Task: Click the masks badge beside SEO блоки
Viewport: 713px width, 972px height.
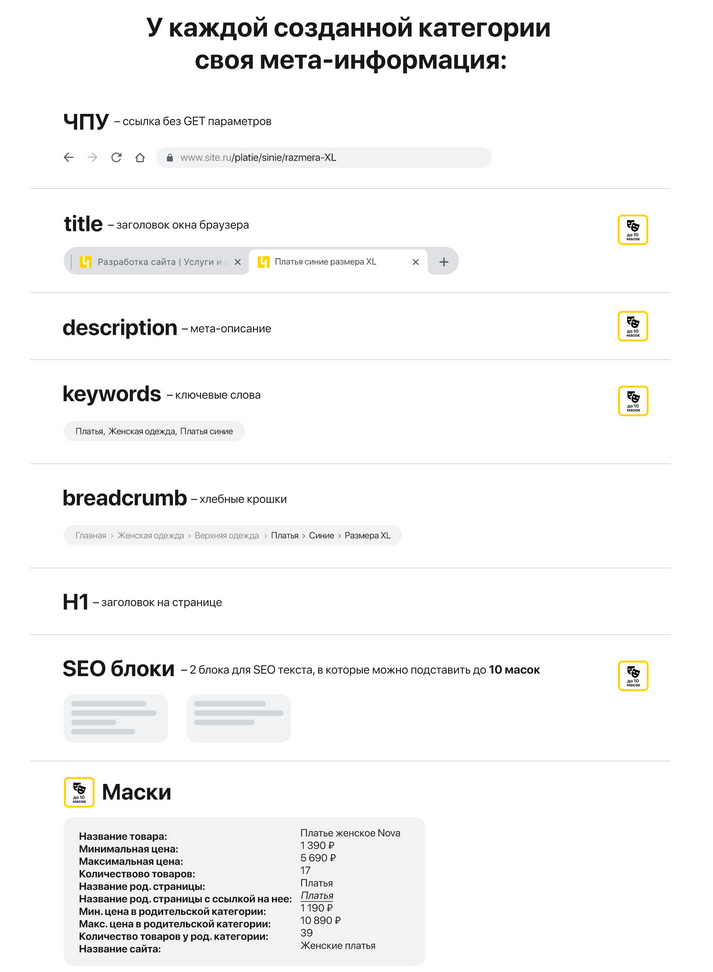Action: (632, 676)
